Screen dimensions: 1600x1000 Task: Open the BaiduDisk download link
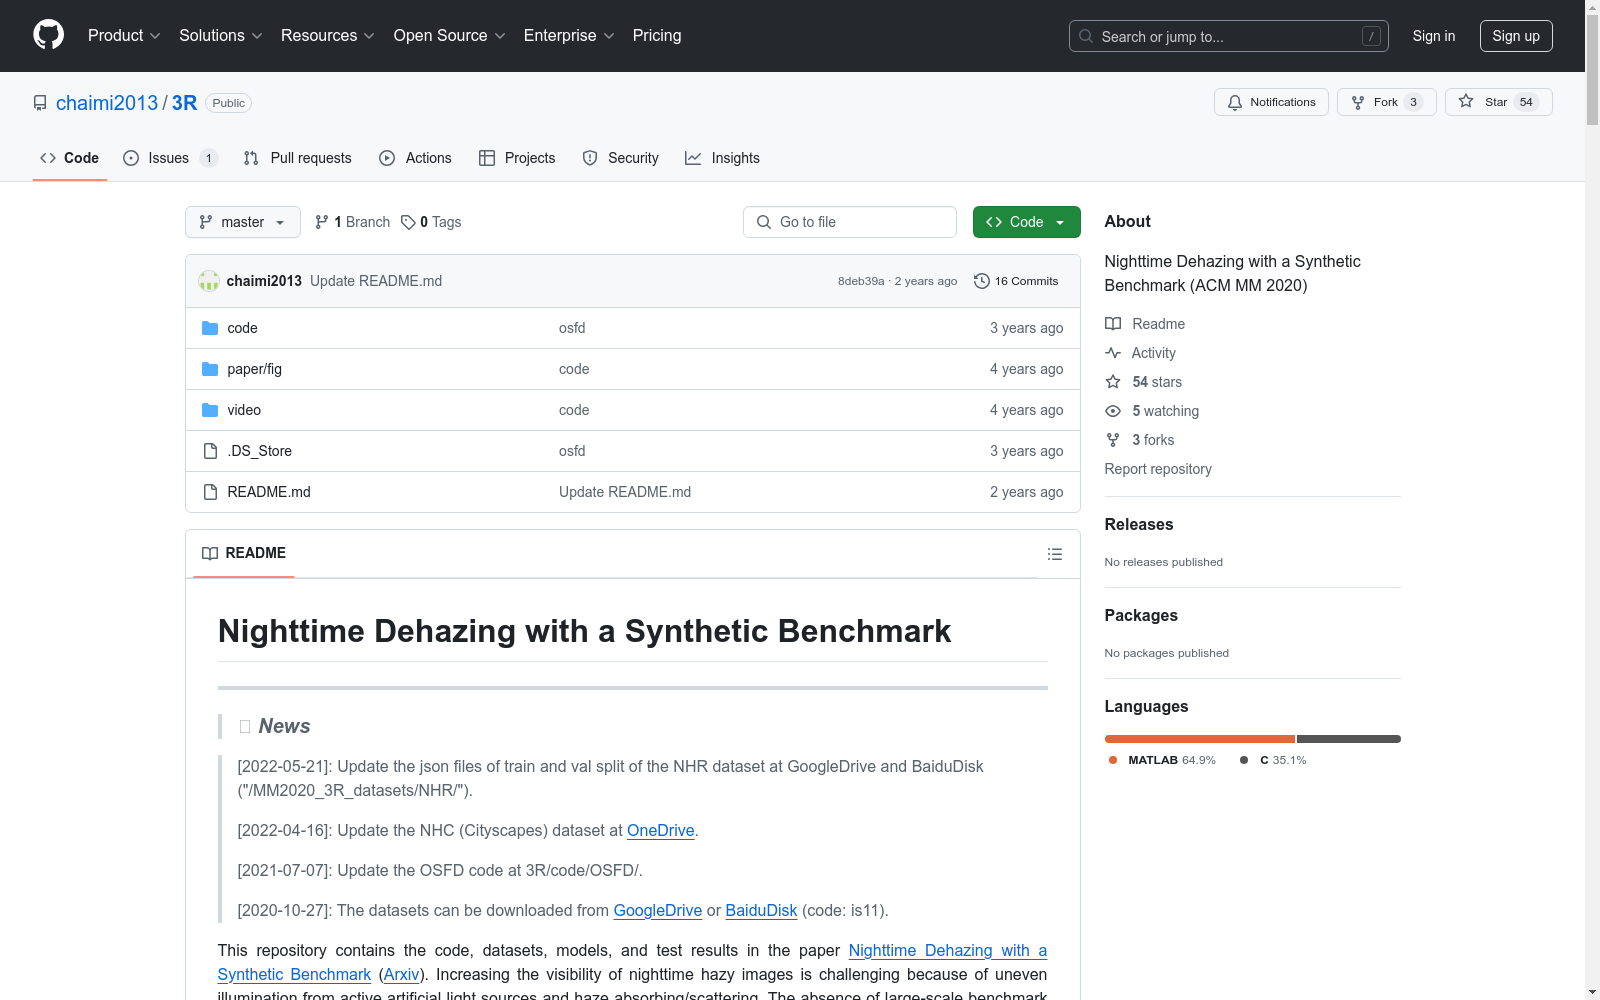pyautogui.click(x=761, y=910)
